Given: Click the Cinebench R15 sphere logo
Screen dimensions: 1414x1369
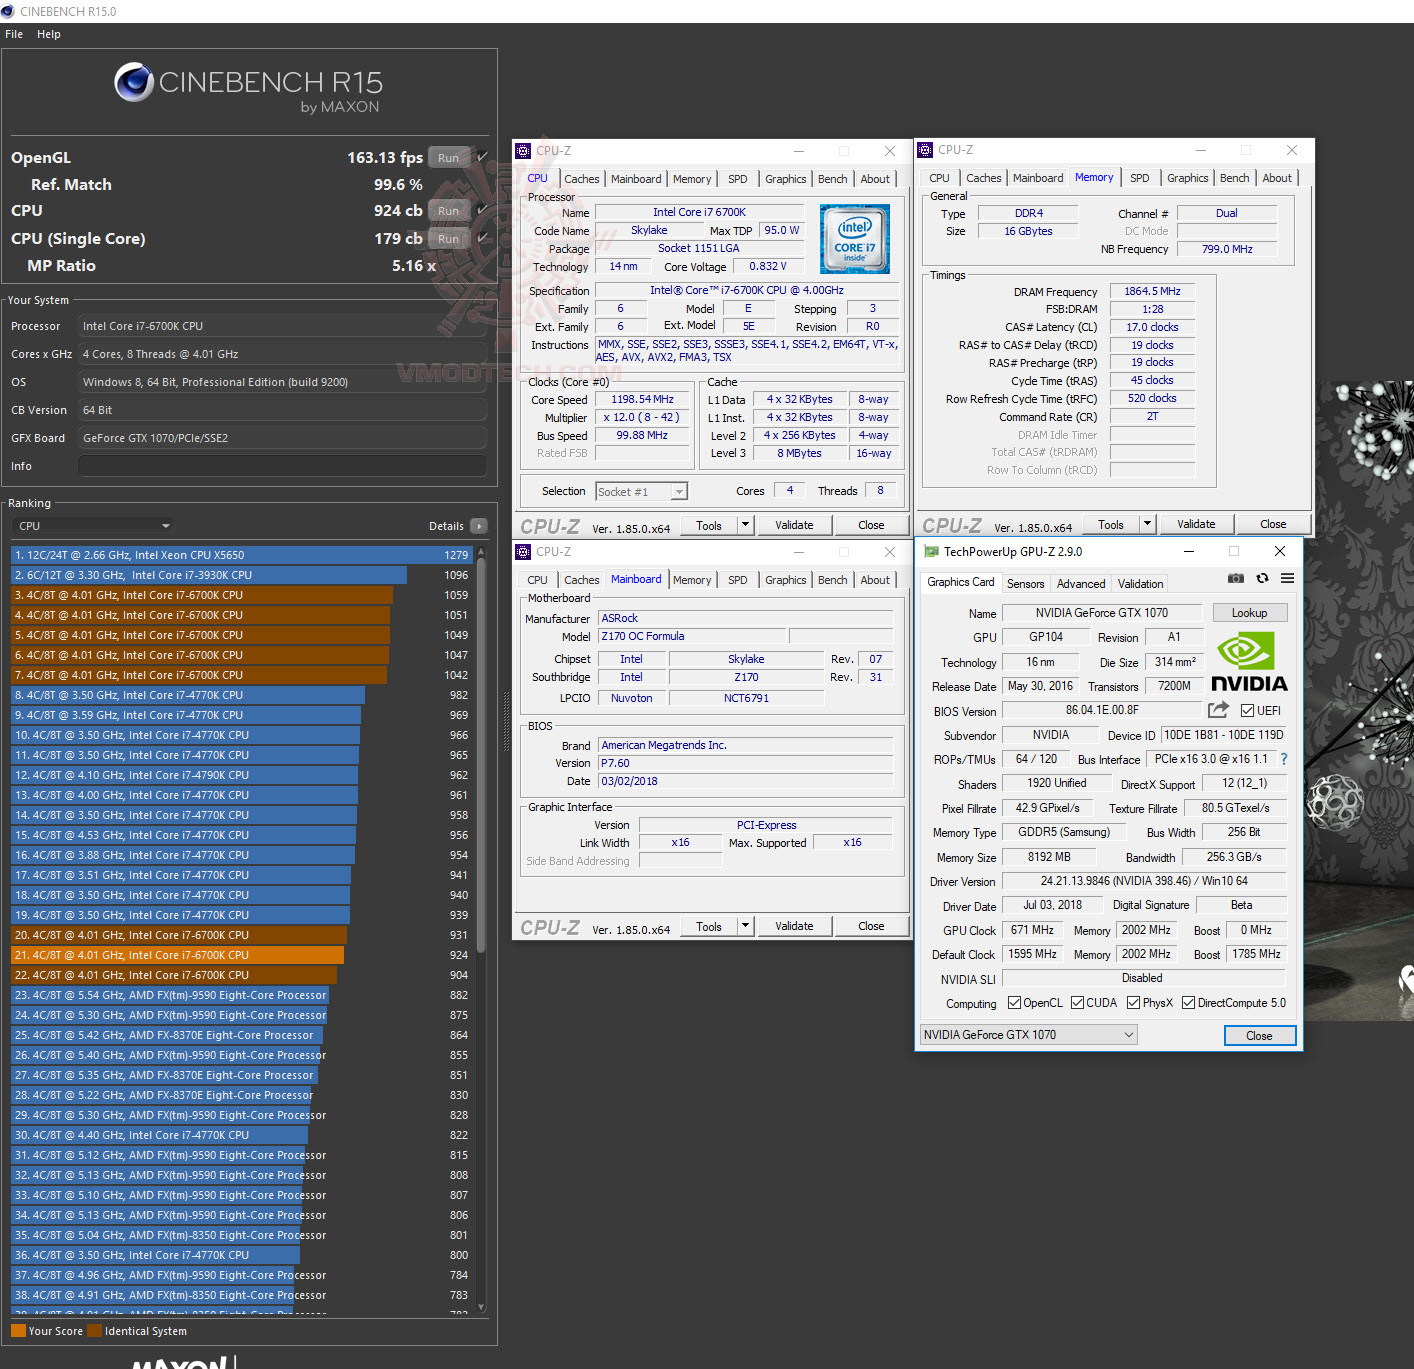Looking at the screenshot, I should coord(134,82).
